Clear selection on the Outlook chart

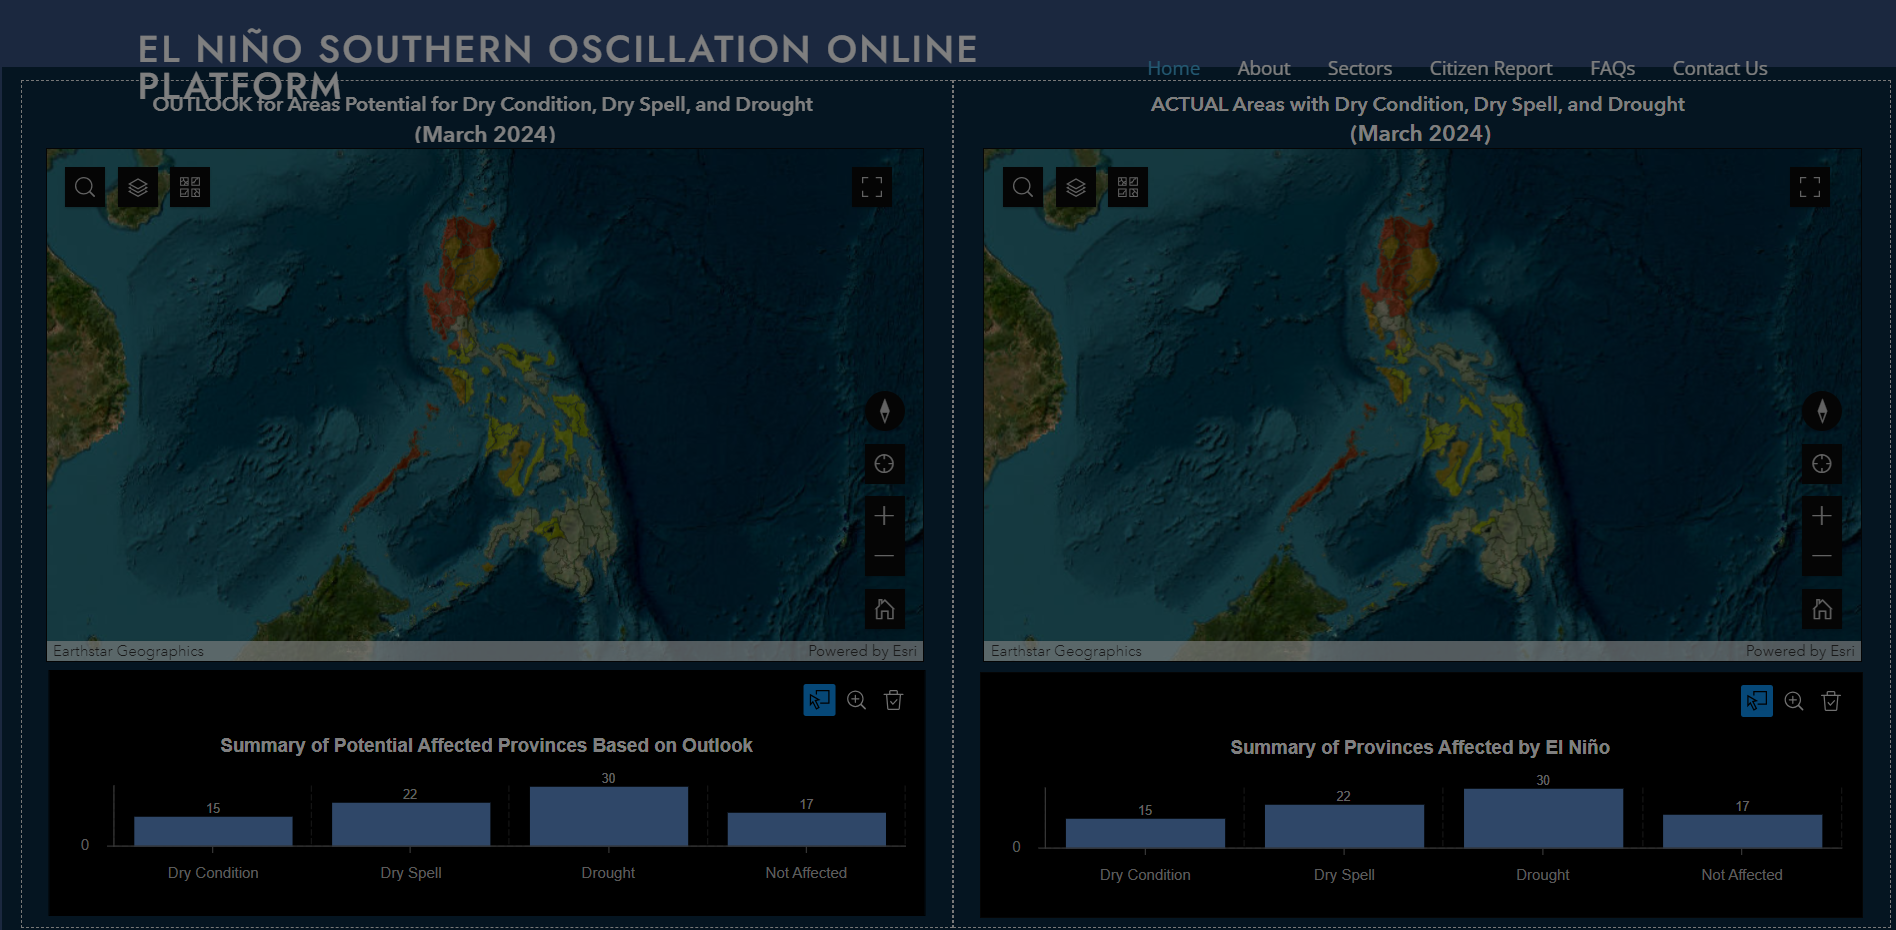pos(894,700)
